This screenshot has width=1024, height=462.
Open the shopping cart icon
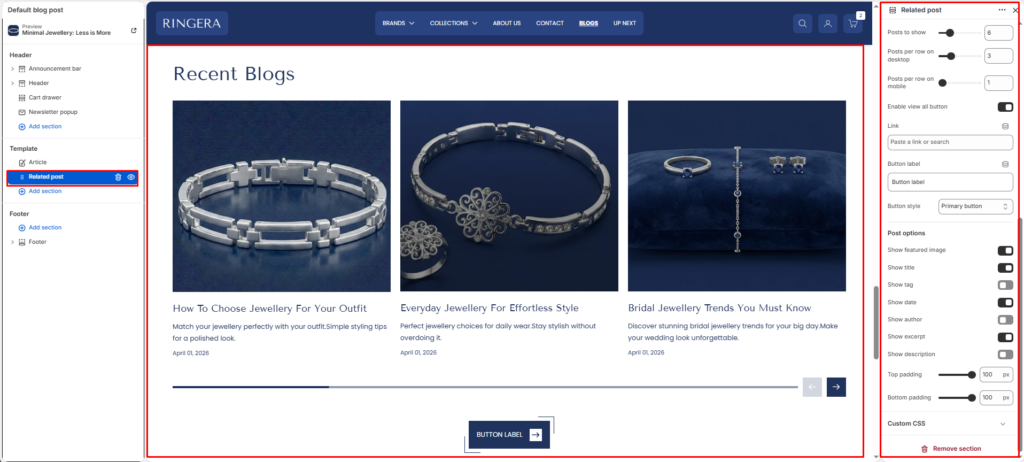pyautogui.click(x=853, y=24)
